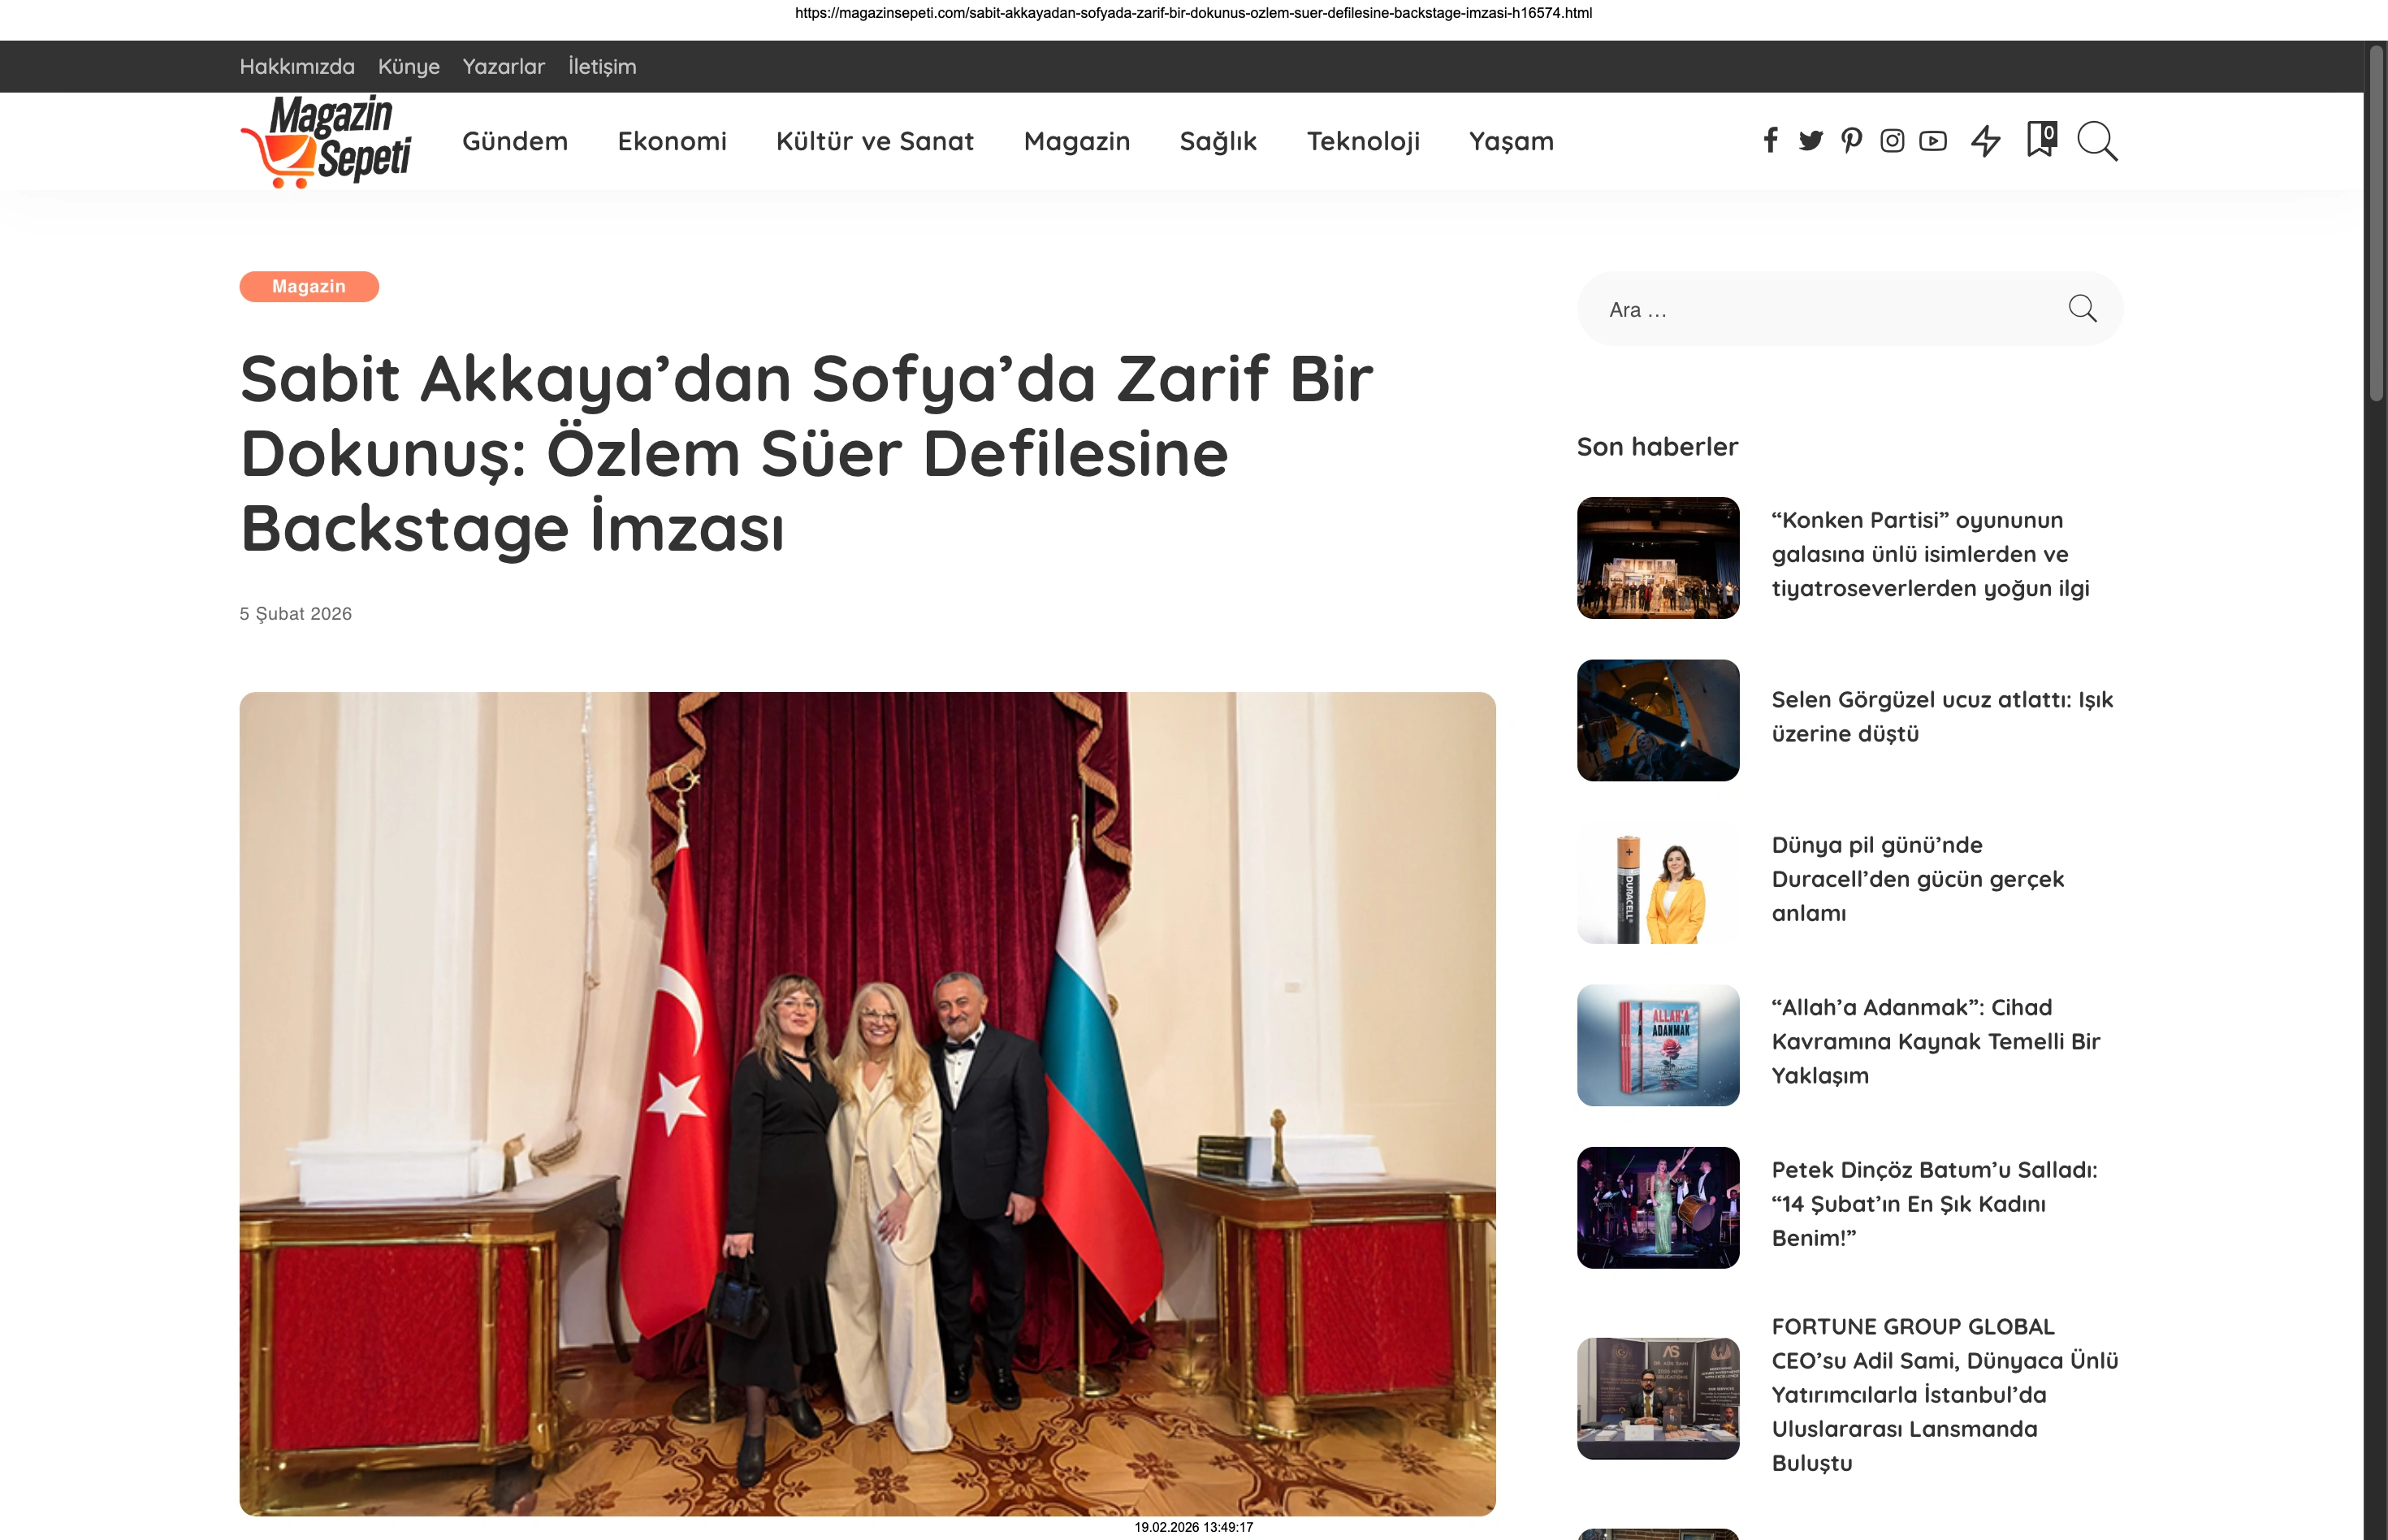Focus the Ara search input field
The height and width of the screenshot is (1540, 2388).
point(1820,310)
